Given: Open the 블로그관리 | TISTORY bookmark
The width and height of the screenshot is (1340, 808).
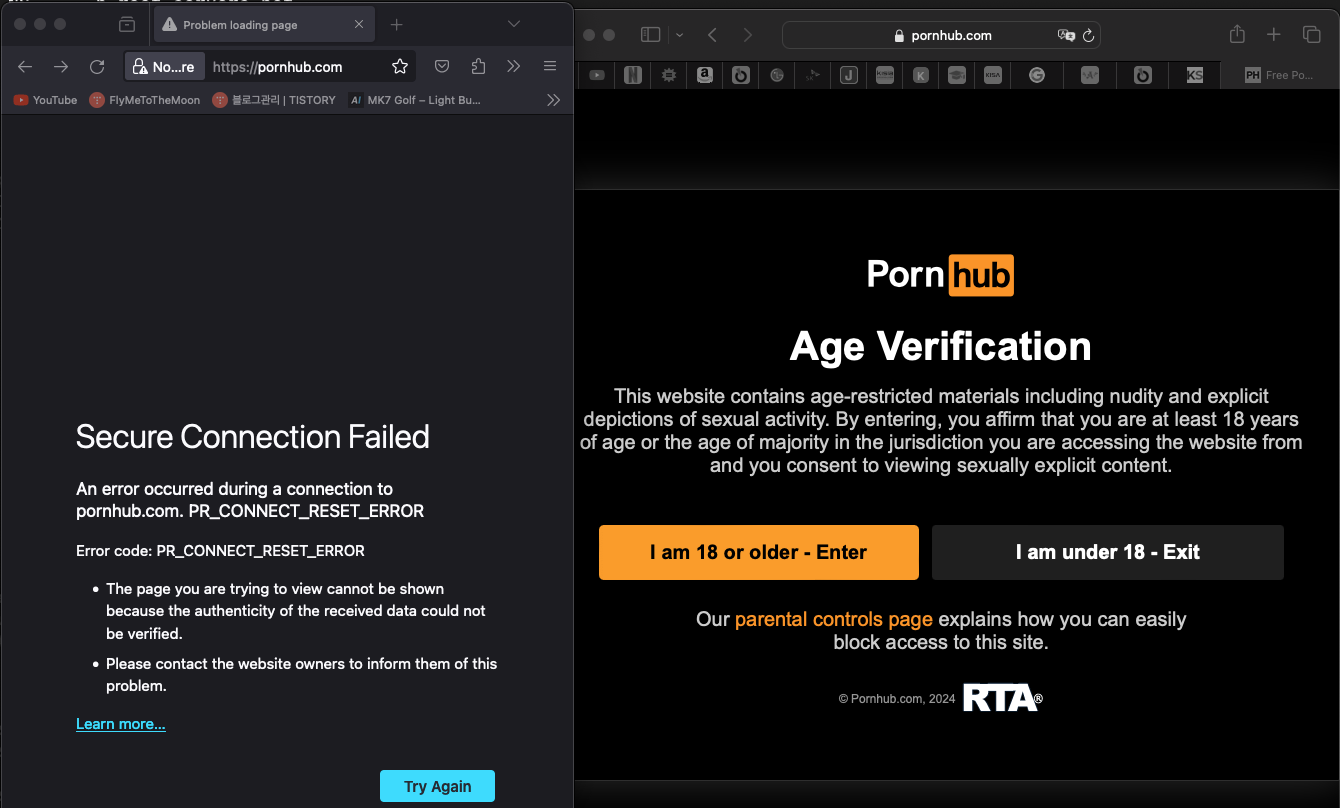Looking at the screenshot, I should point(275,100).
